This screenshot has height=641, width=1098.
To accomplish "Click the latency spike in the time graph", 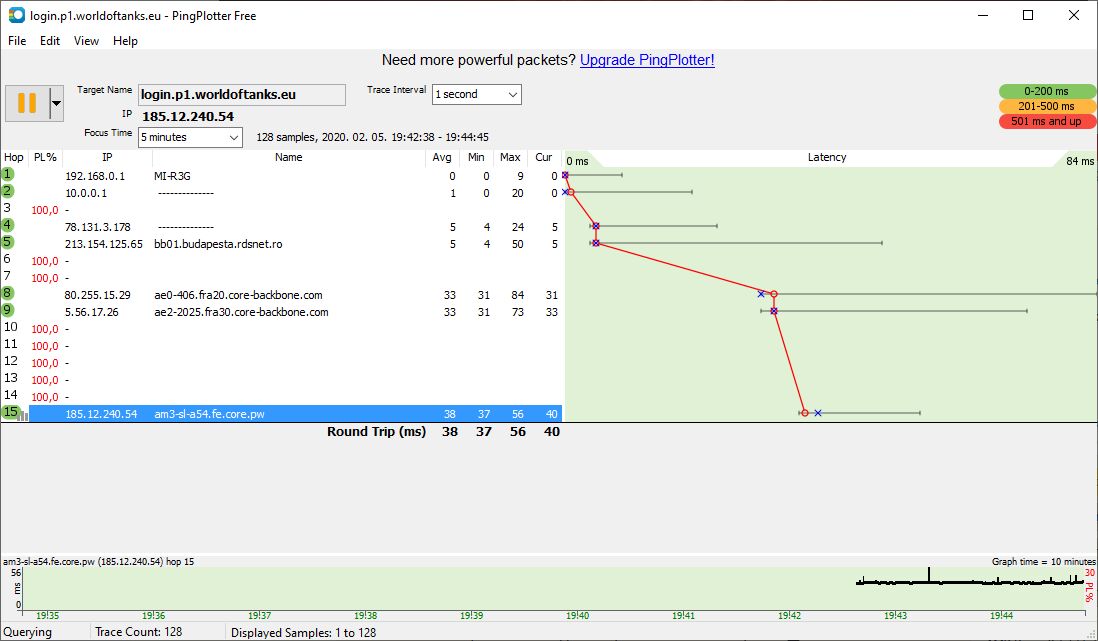I will coord(929,574).
